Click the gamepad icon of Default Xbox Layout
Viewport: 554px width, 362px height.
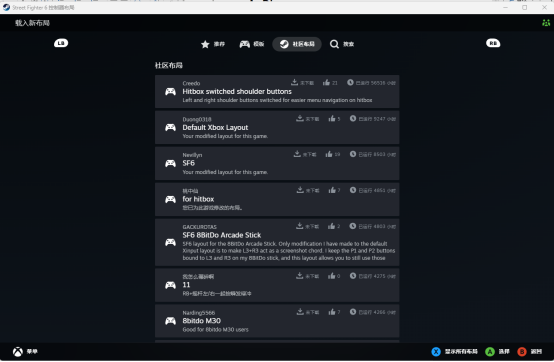pyautogui.click(x=170, y=127)
